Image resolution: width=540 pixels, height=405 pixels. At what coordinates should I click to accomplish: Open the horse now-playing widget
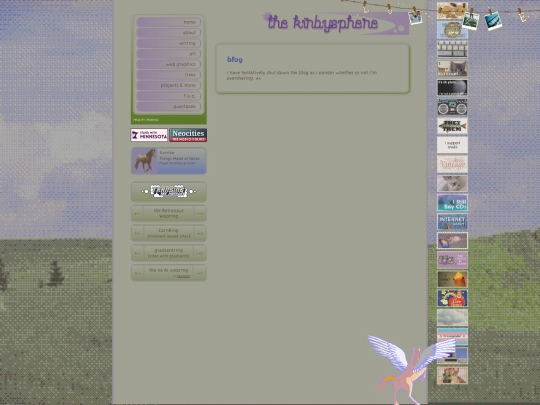pos(169,161)
